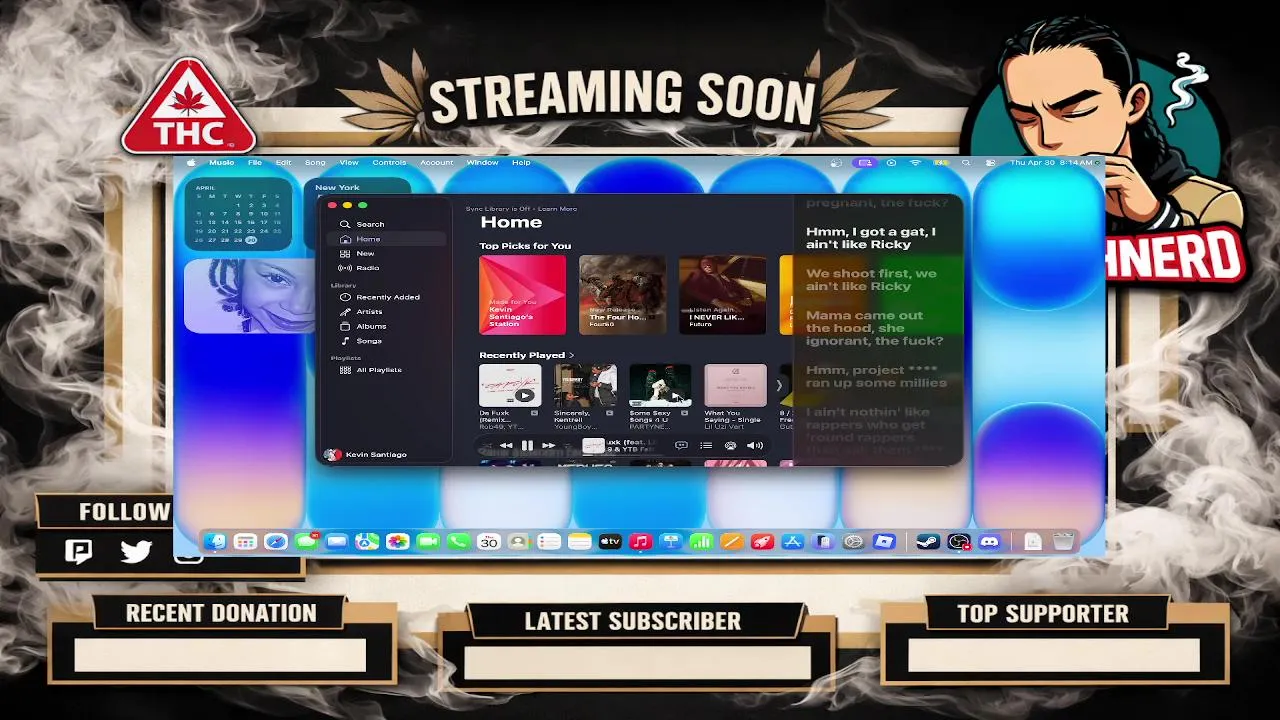Click the now playing album artwork
Image resolution: width=1280 pixels, height=720 pixels.
point(593,446)
